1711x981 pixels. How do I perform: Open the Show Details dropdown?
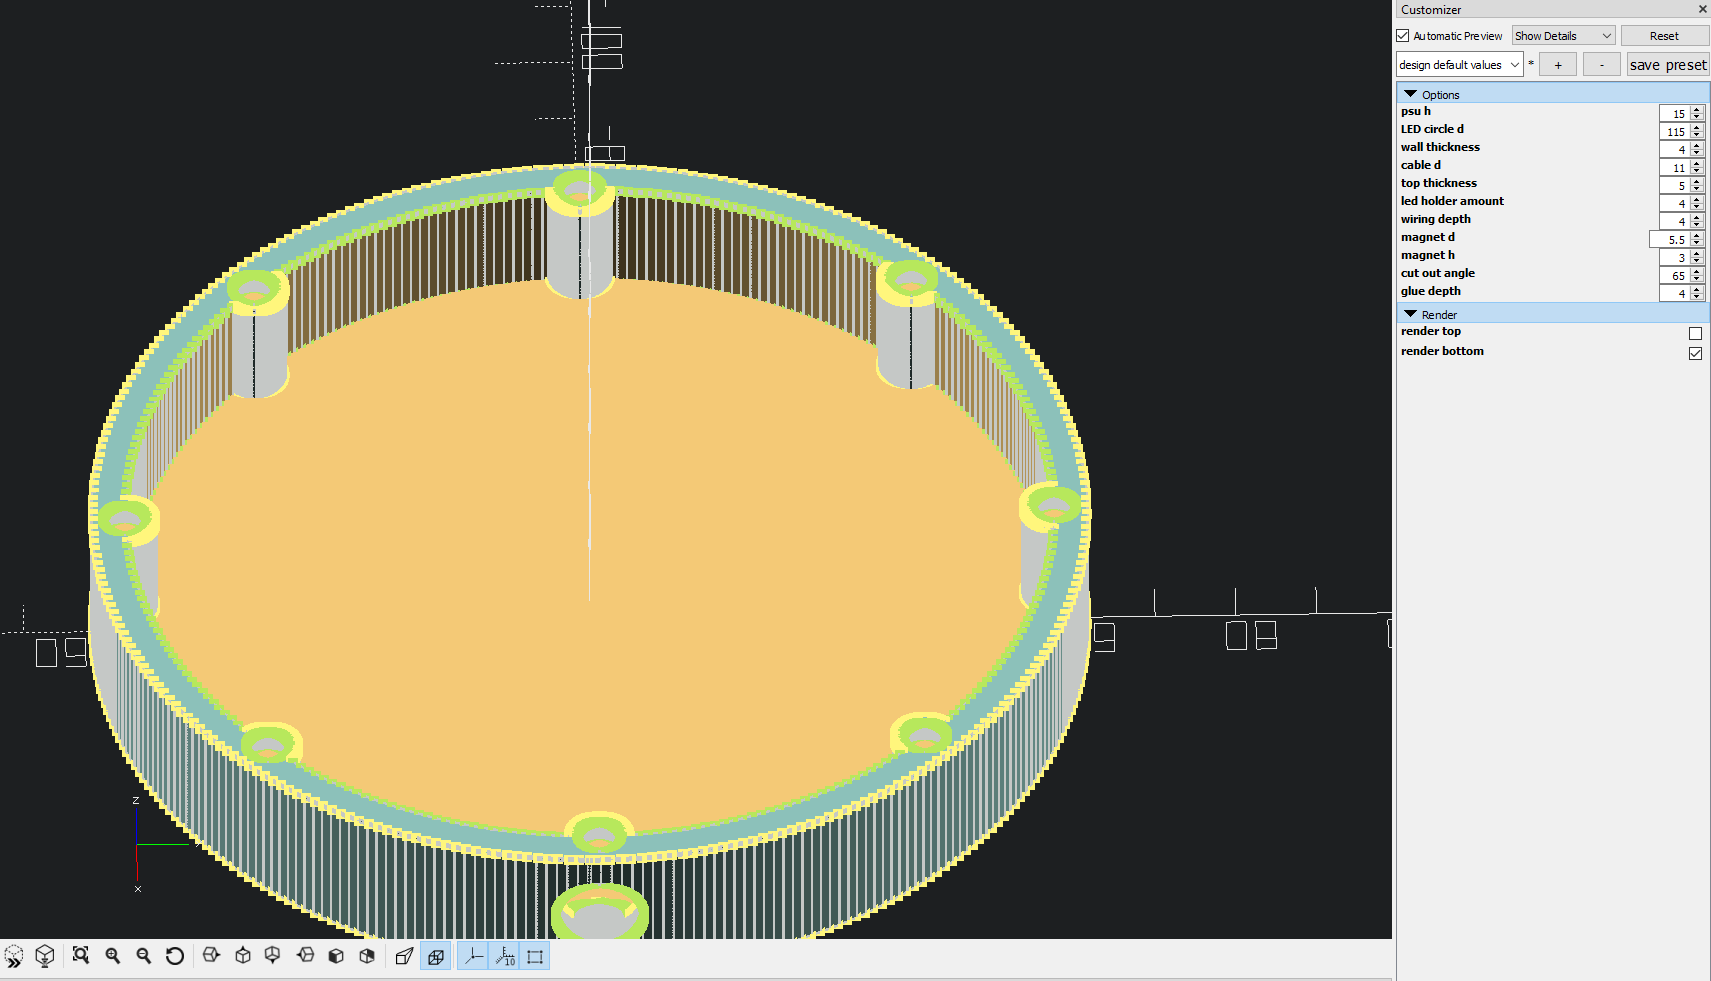click(x=1563, y=36)
